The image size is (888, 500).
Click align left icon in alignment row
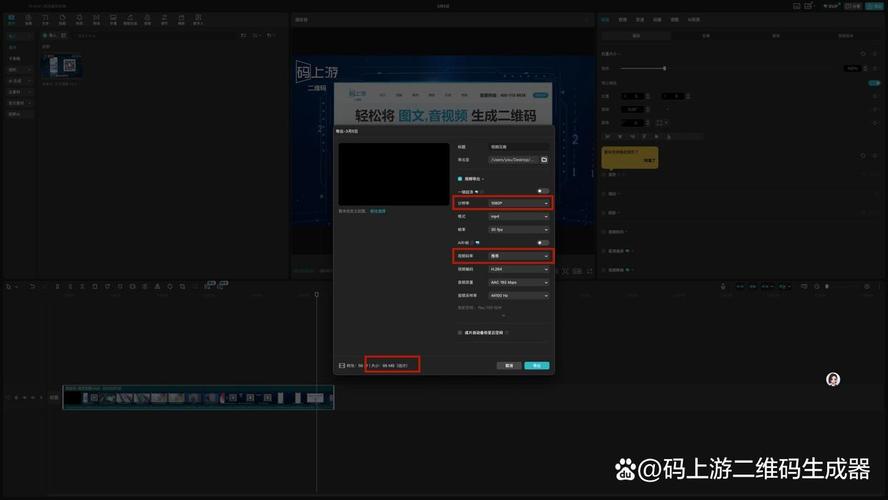(608, 136)
